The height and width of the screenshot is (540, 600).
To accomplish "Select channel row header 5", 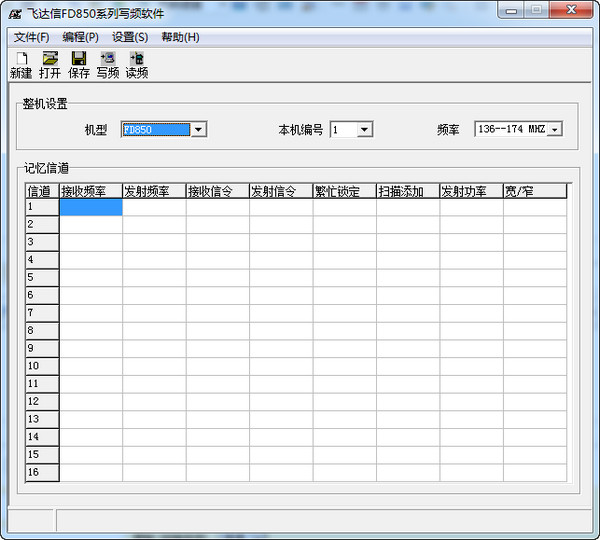I will (x=42, y=278).
